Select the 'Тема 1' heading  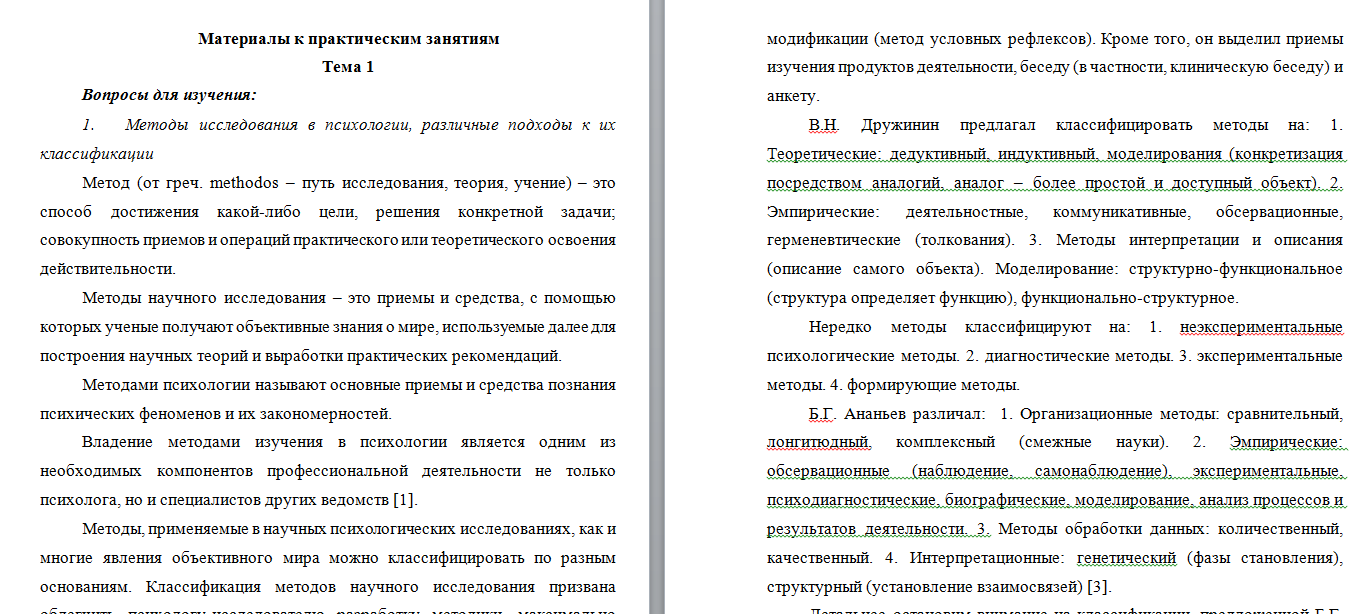pyautogui.click(x=348, y=68)
